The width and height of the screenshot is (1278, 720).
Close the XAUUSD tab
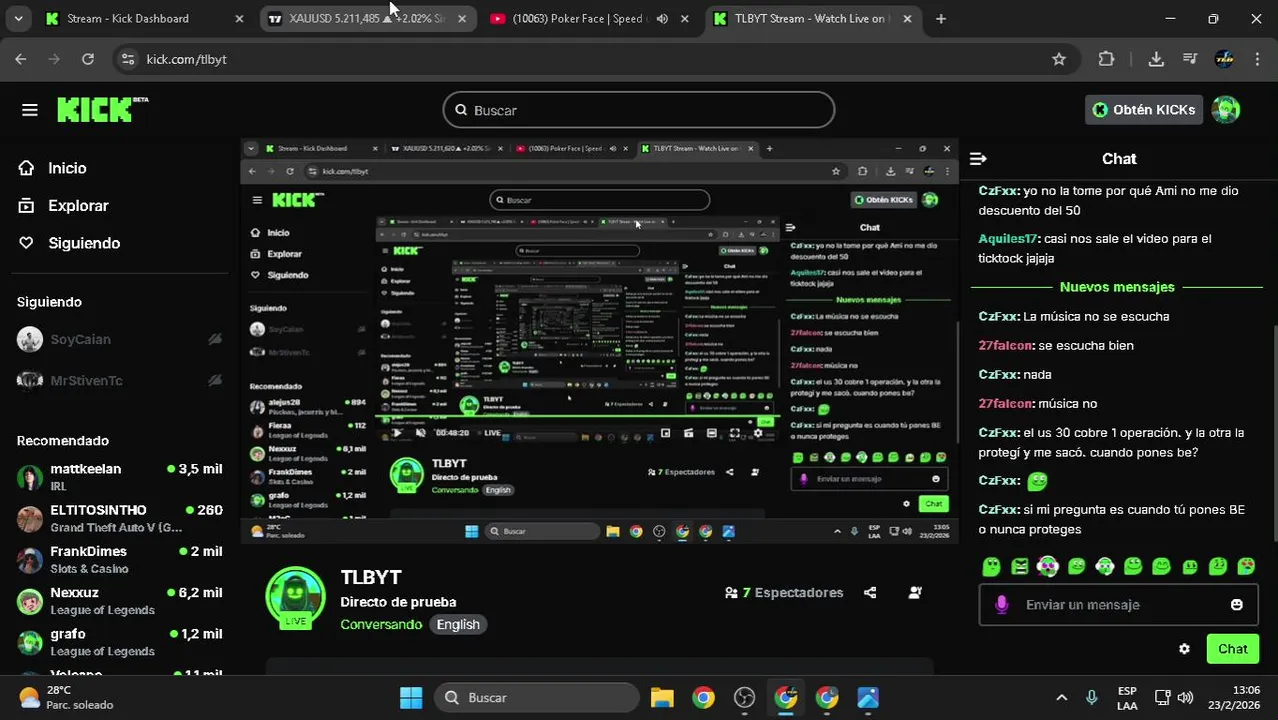pyautogui.click(x=461, y=19)
